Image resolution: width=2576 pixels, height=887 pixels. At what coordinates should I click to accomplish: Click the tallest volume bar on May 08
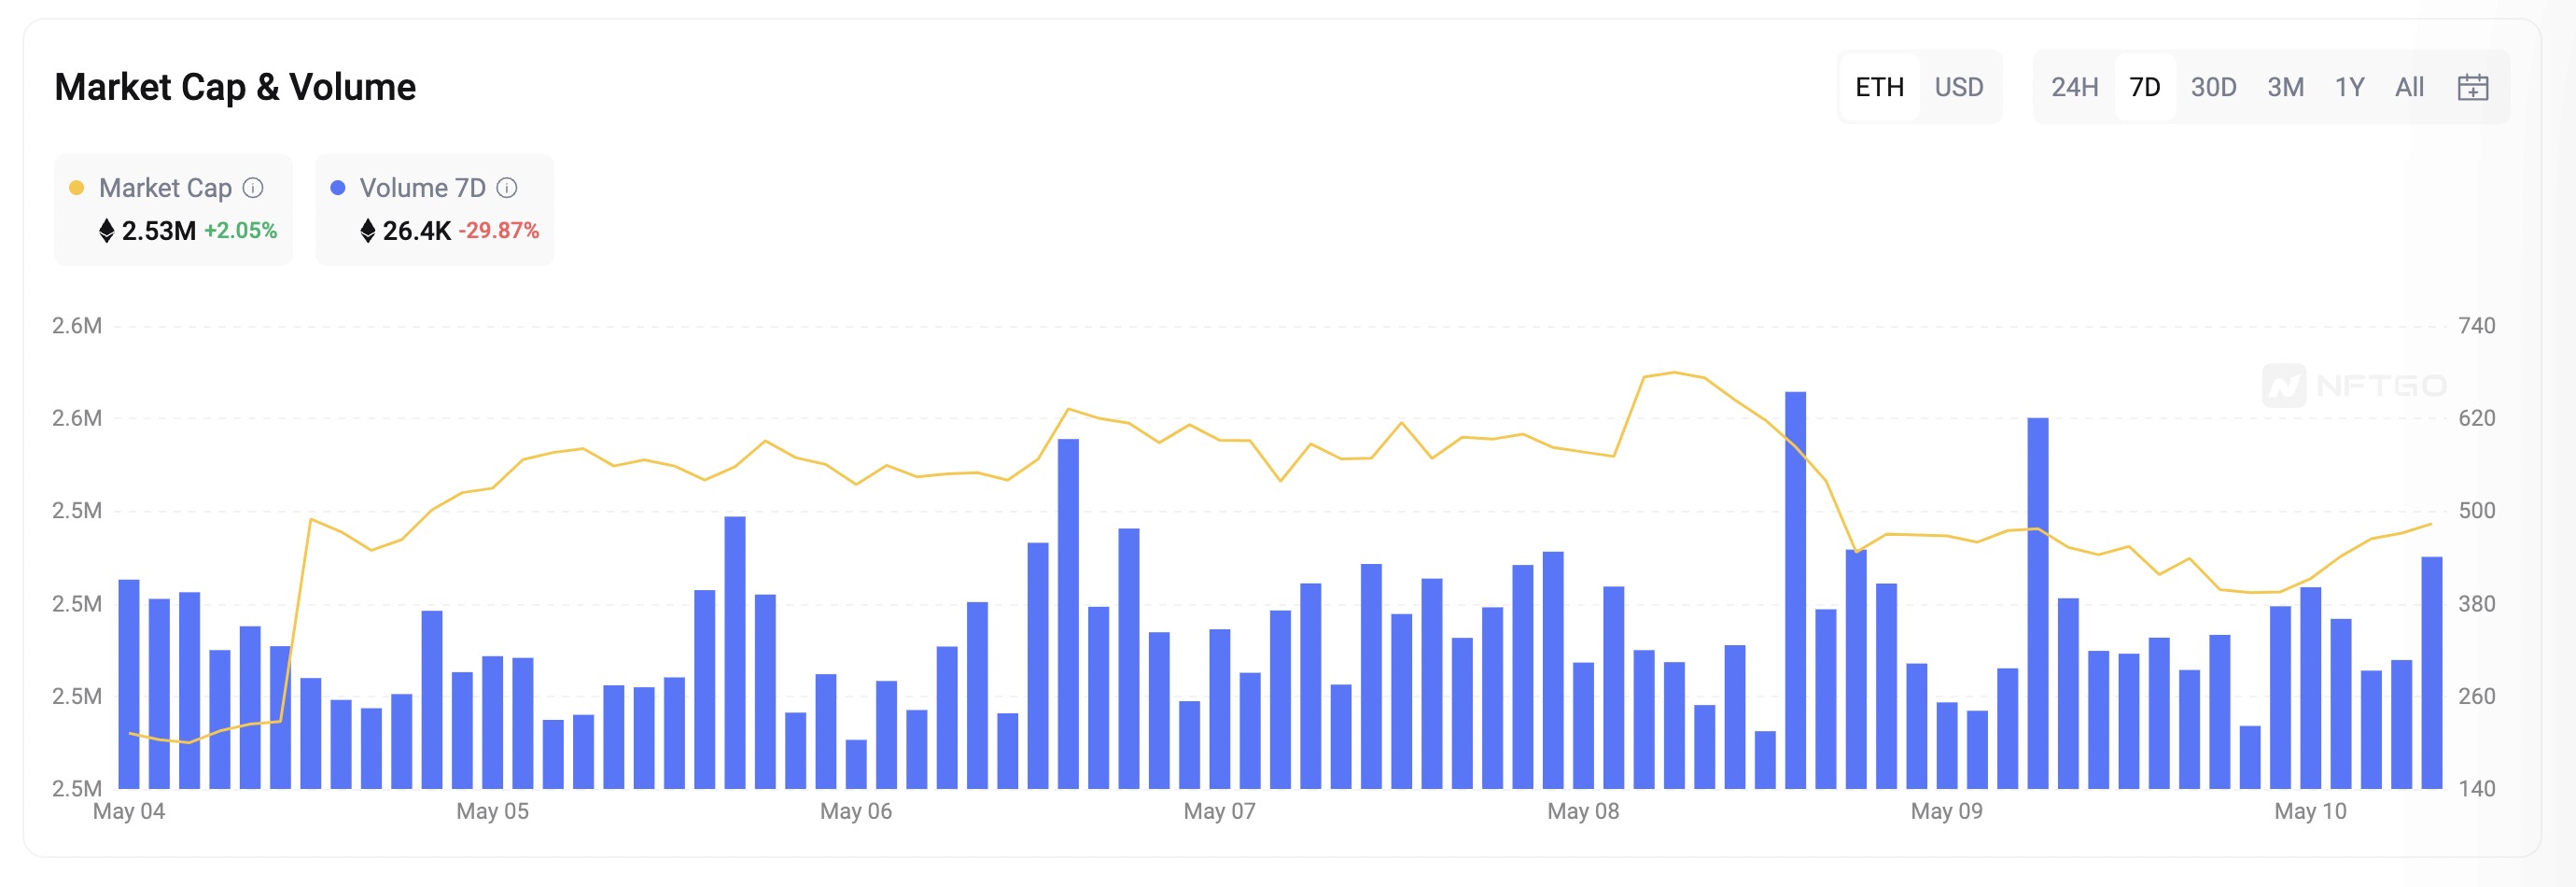tap(1795, 590)
